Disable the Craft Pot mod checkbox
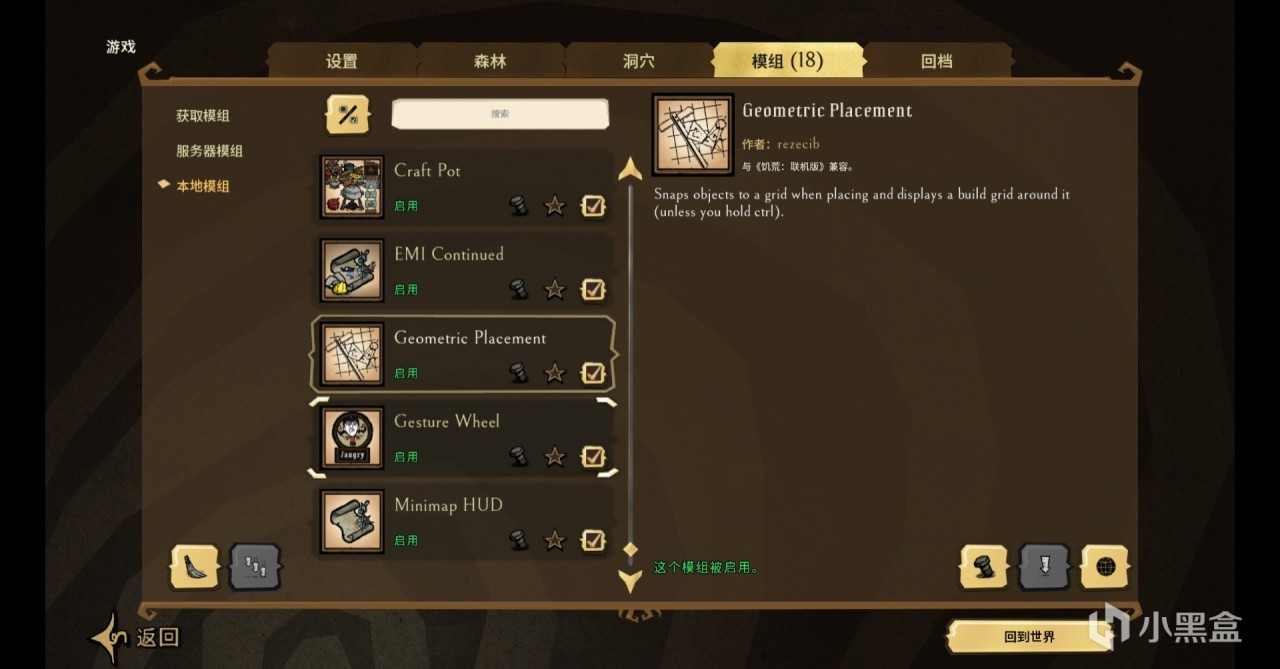 (x=593, y=206)
